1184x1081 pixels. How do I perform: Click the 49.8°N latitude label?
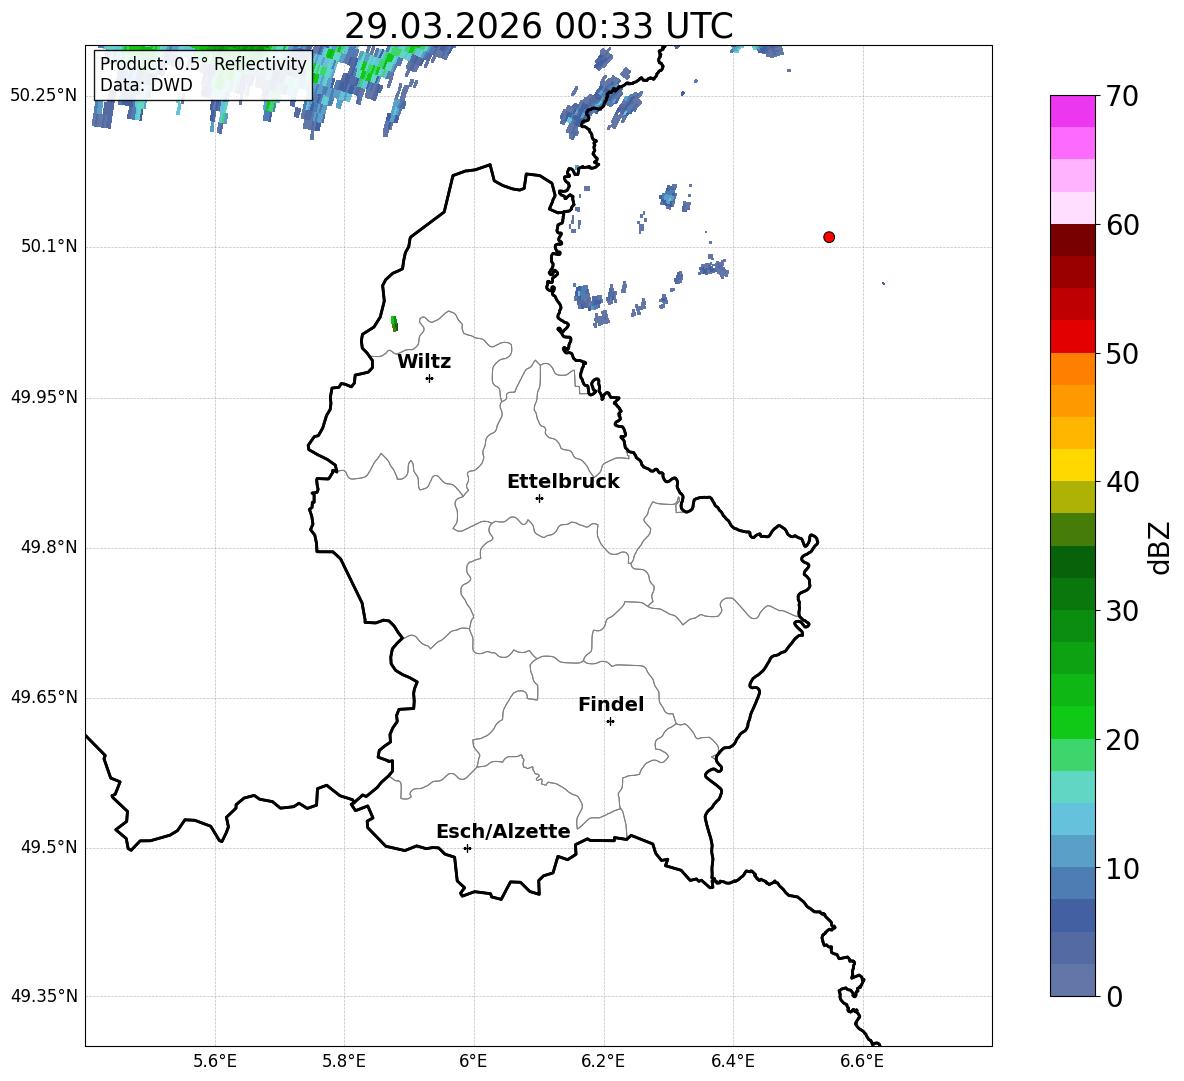[49, 547]
